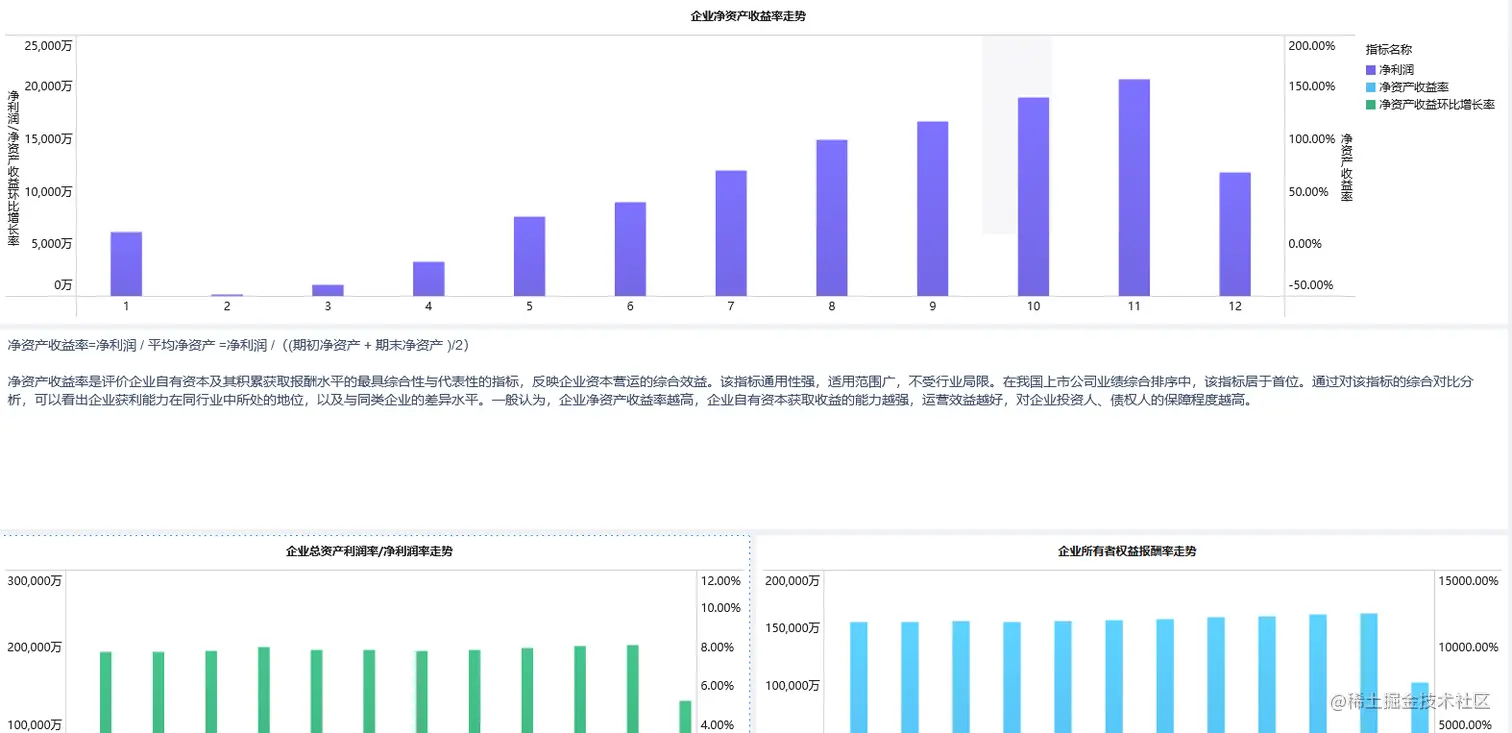Click the 25,000万 y-axis value
1512x733 pixels.
(x=48, y=46)
